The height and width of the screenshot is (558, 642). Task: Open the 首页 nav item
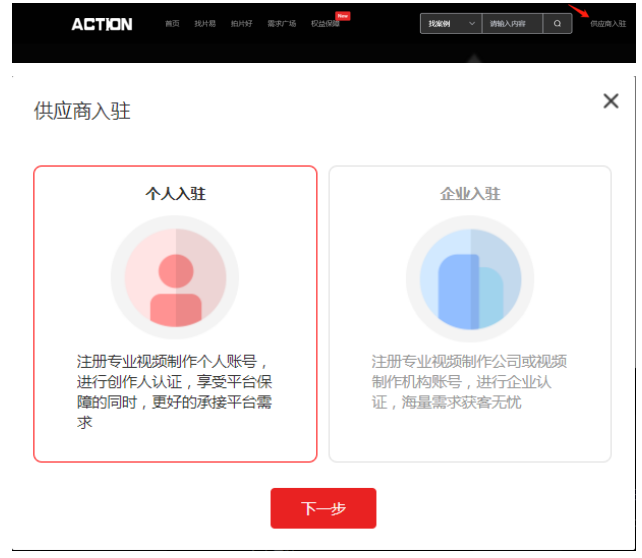172,24
